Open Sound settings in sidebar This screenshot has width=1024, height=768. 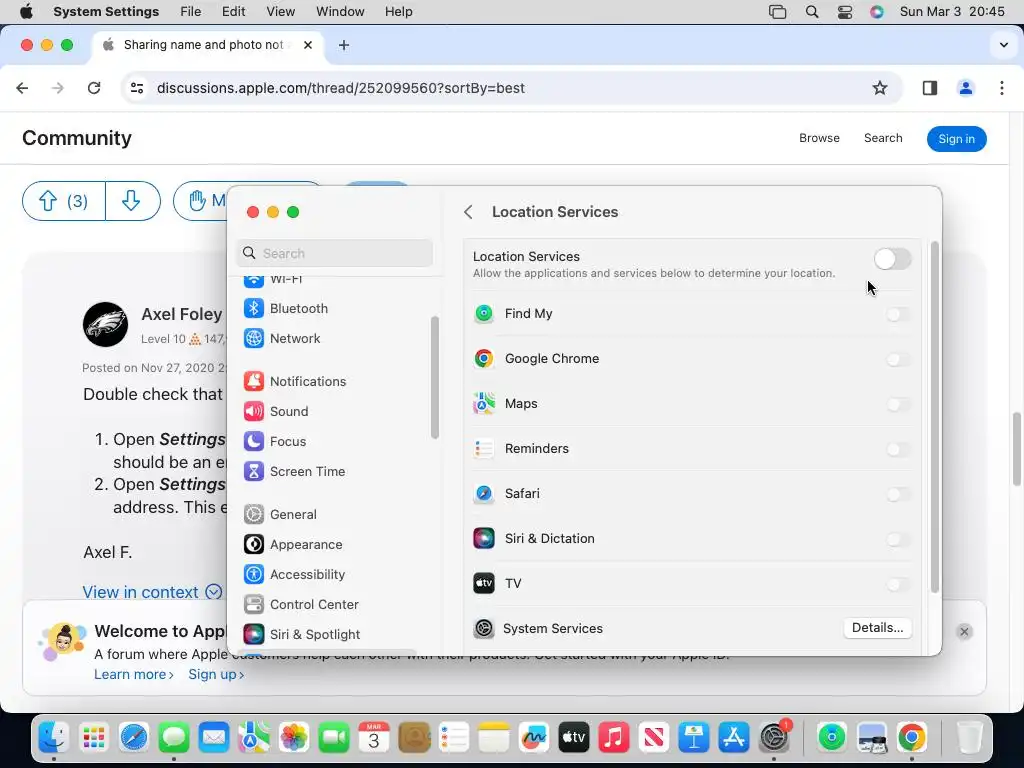(x=276, y=411)
